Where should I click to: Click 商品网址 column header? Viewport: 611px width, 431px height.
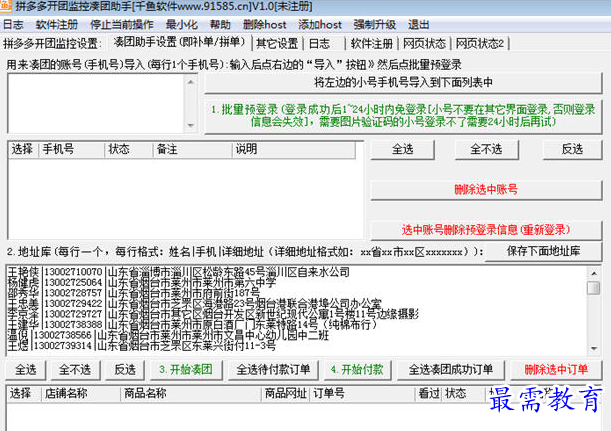(286, 394)
